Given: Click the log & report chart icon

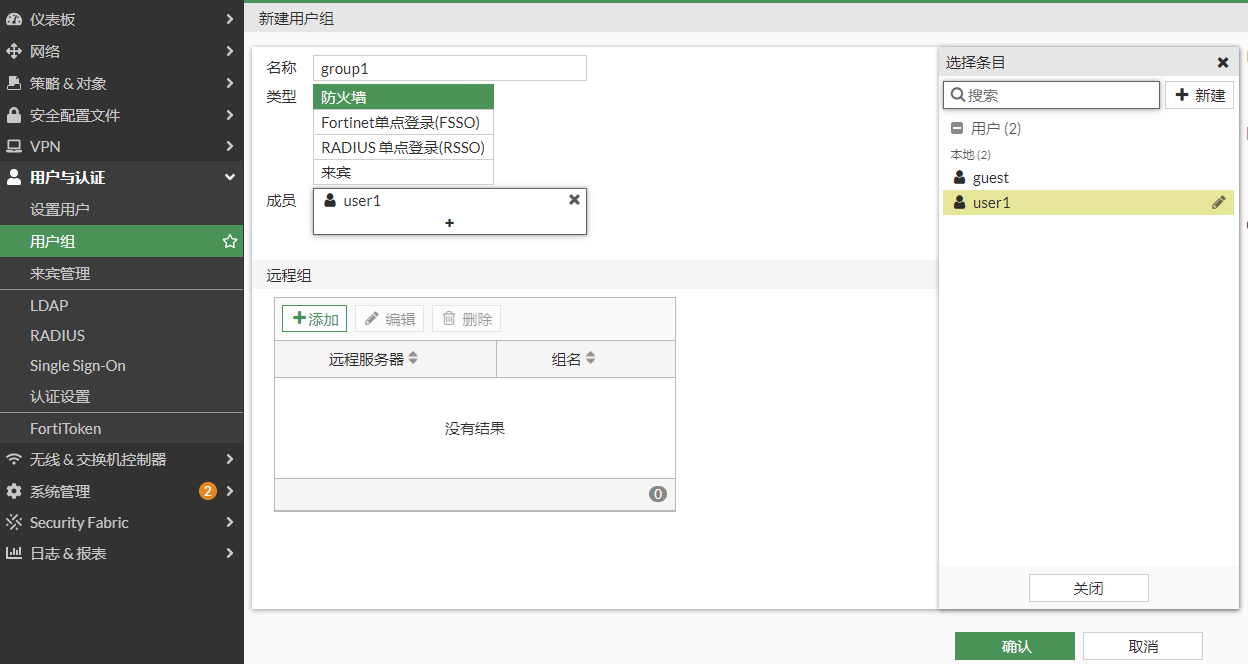Looking at the screenshot, I should (14, 553).
